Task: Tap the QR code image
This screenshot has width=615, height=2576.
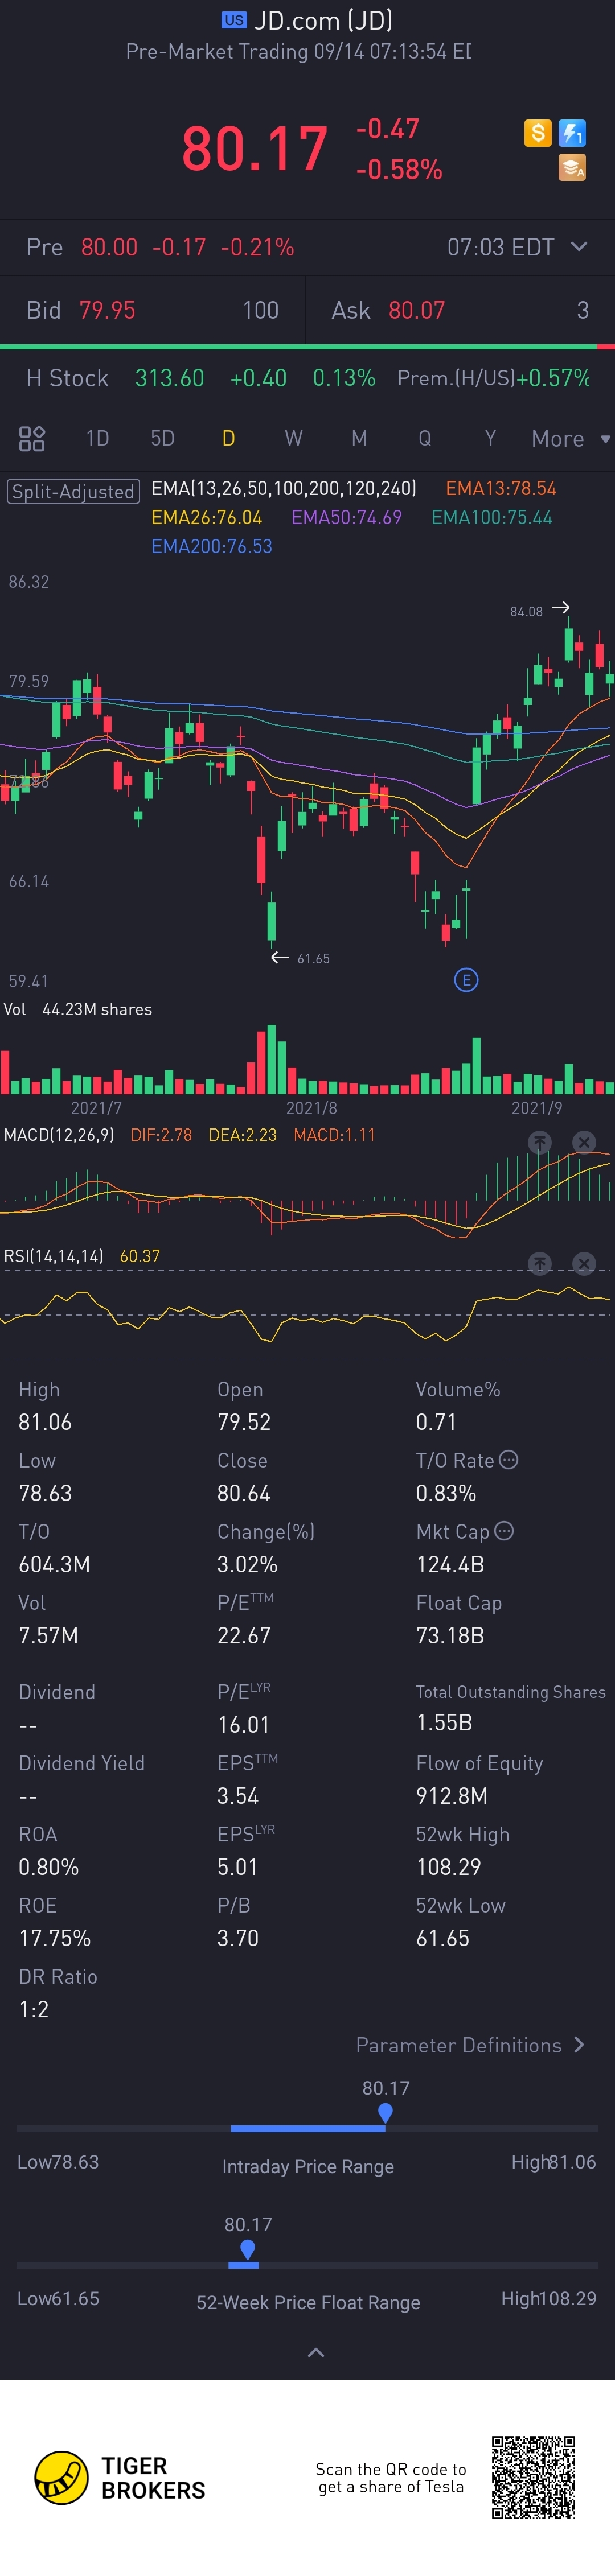Action: pyautogui.click(x=534, y=2477)
